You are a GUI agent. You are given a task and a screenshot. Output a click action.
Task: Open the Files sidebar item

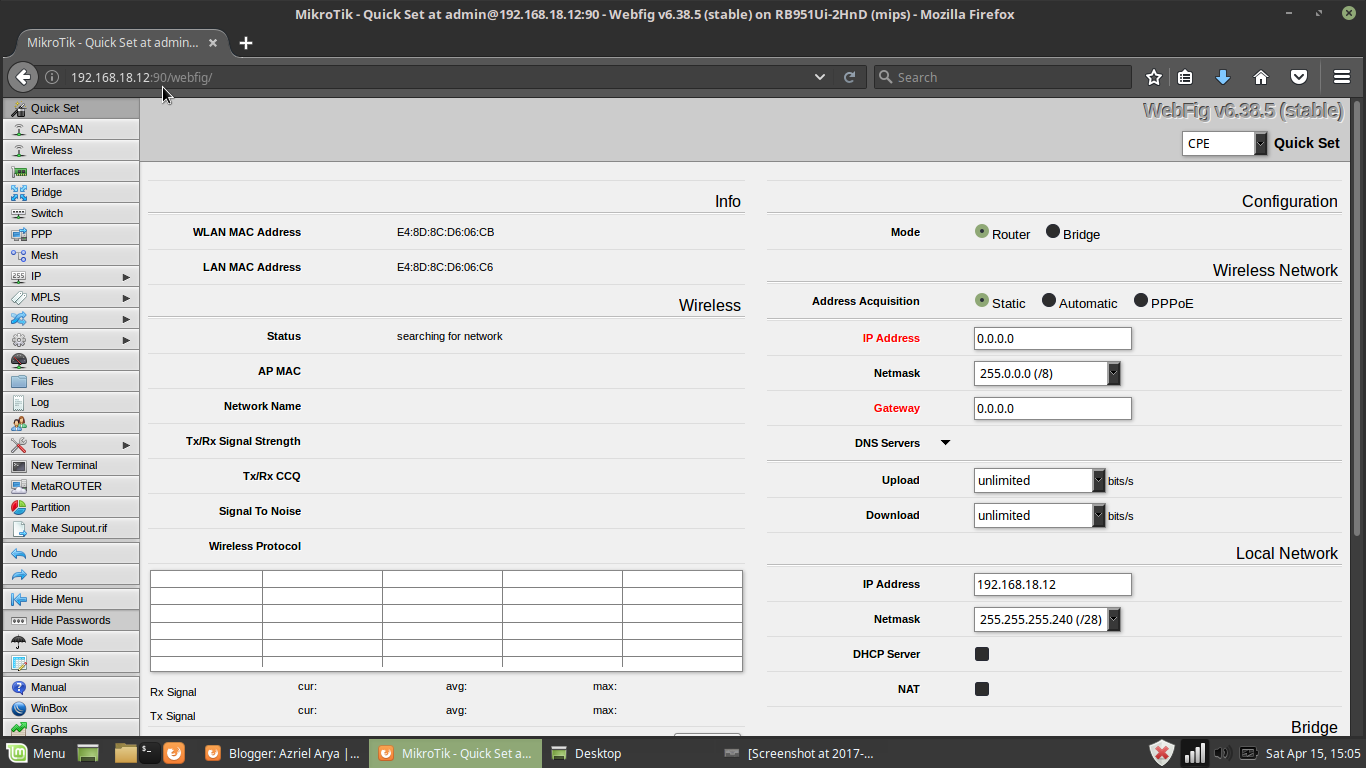coord(70,381)
